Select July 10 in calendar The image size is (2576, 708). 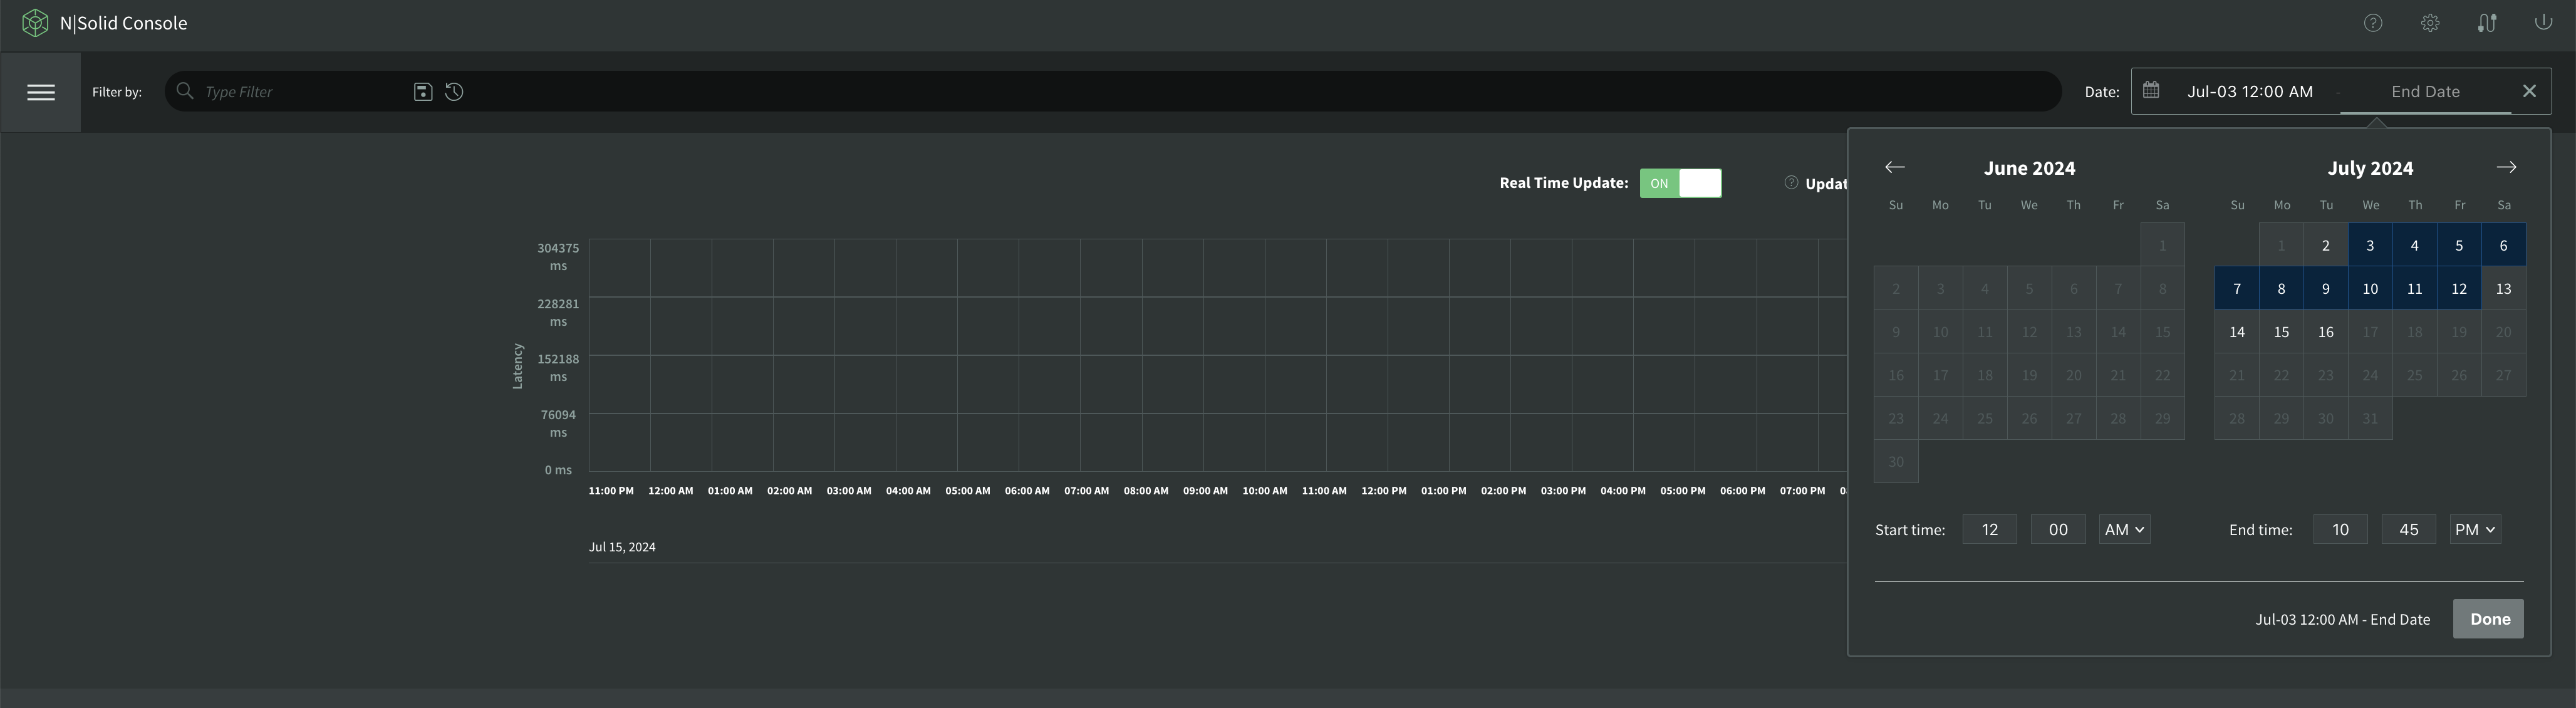(2370, 288)
